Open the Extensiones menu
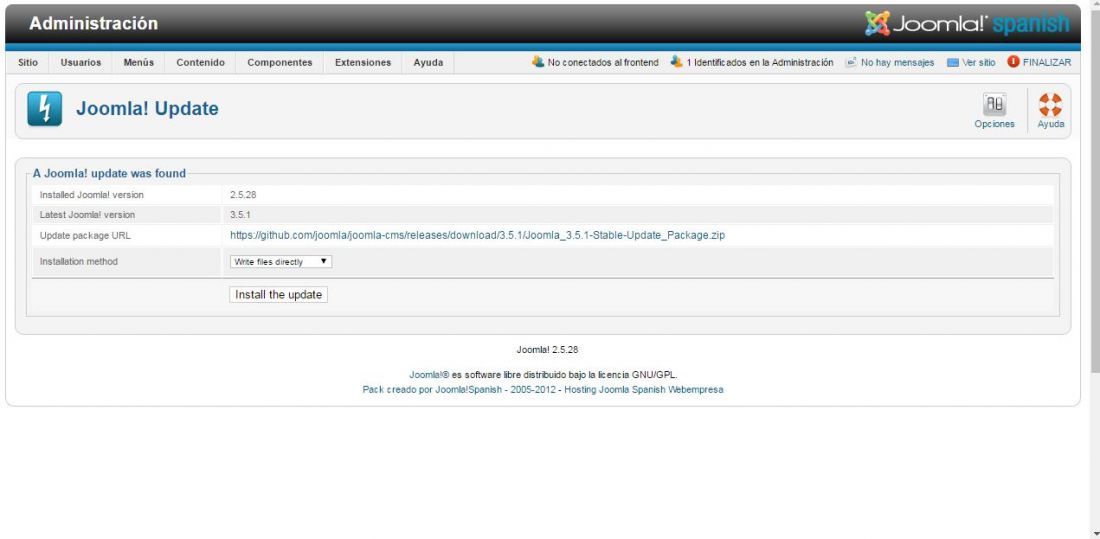This screenshot has height=539, width=1100. pyautogui.click(x=363, y=62)
